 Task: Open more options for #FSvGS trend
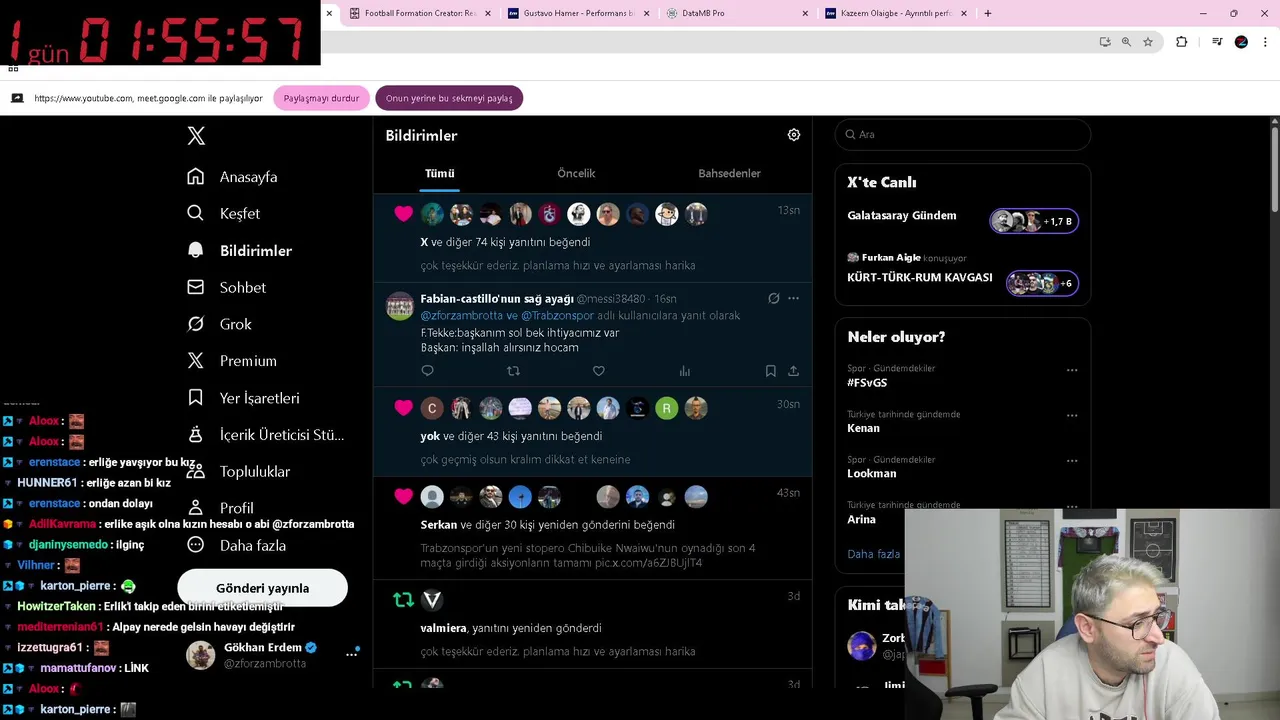point(1072,370)
